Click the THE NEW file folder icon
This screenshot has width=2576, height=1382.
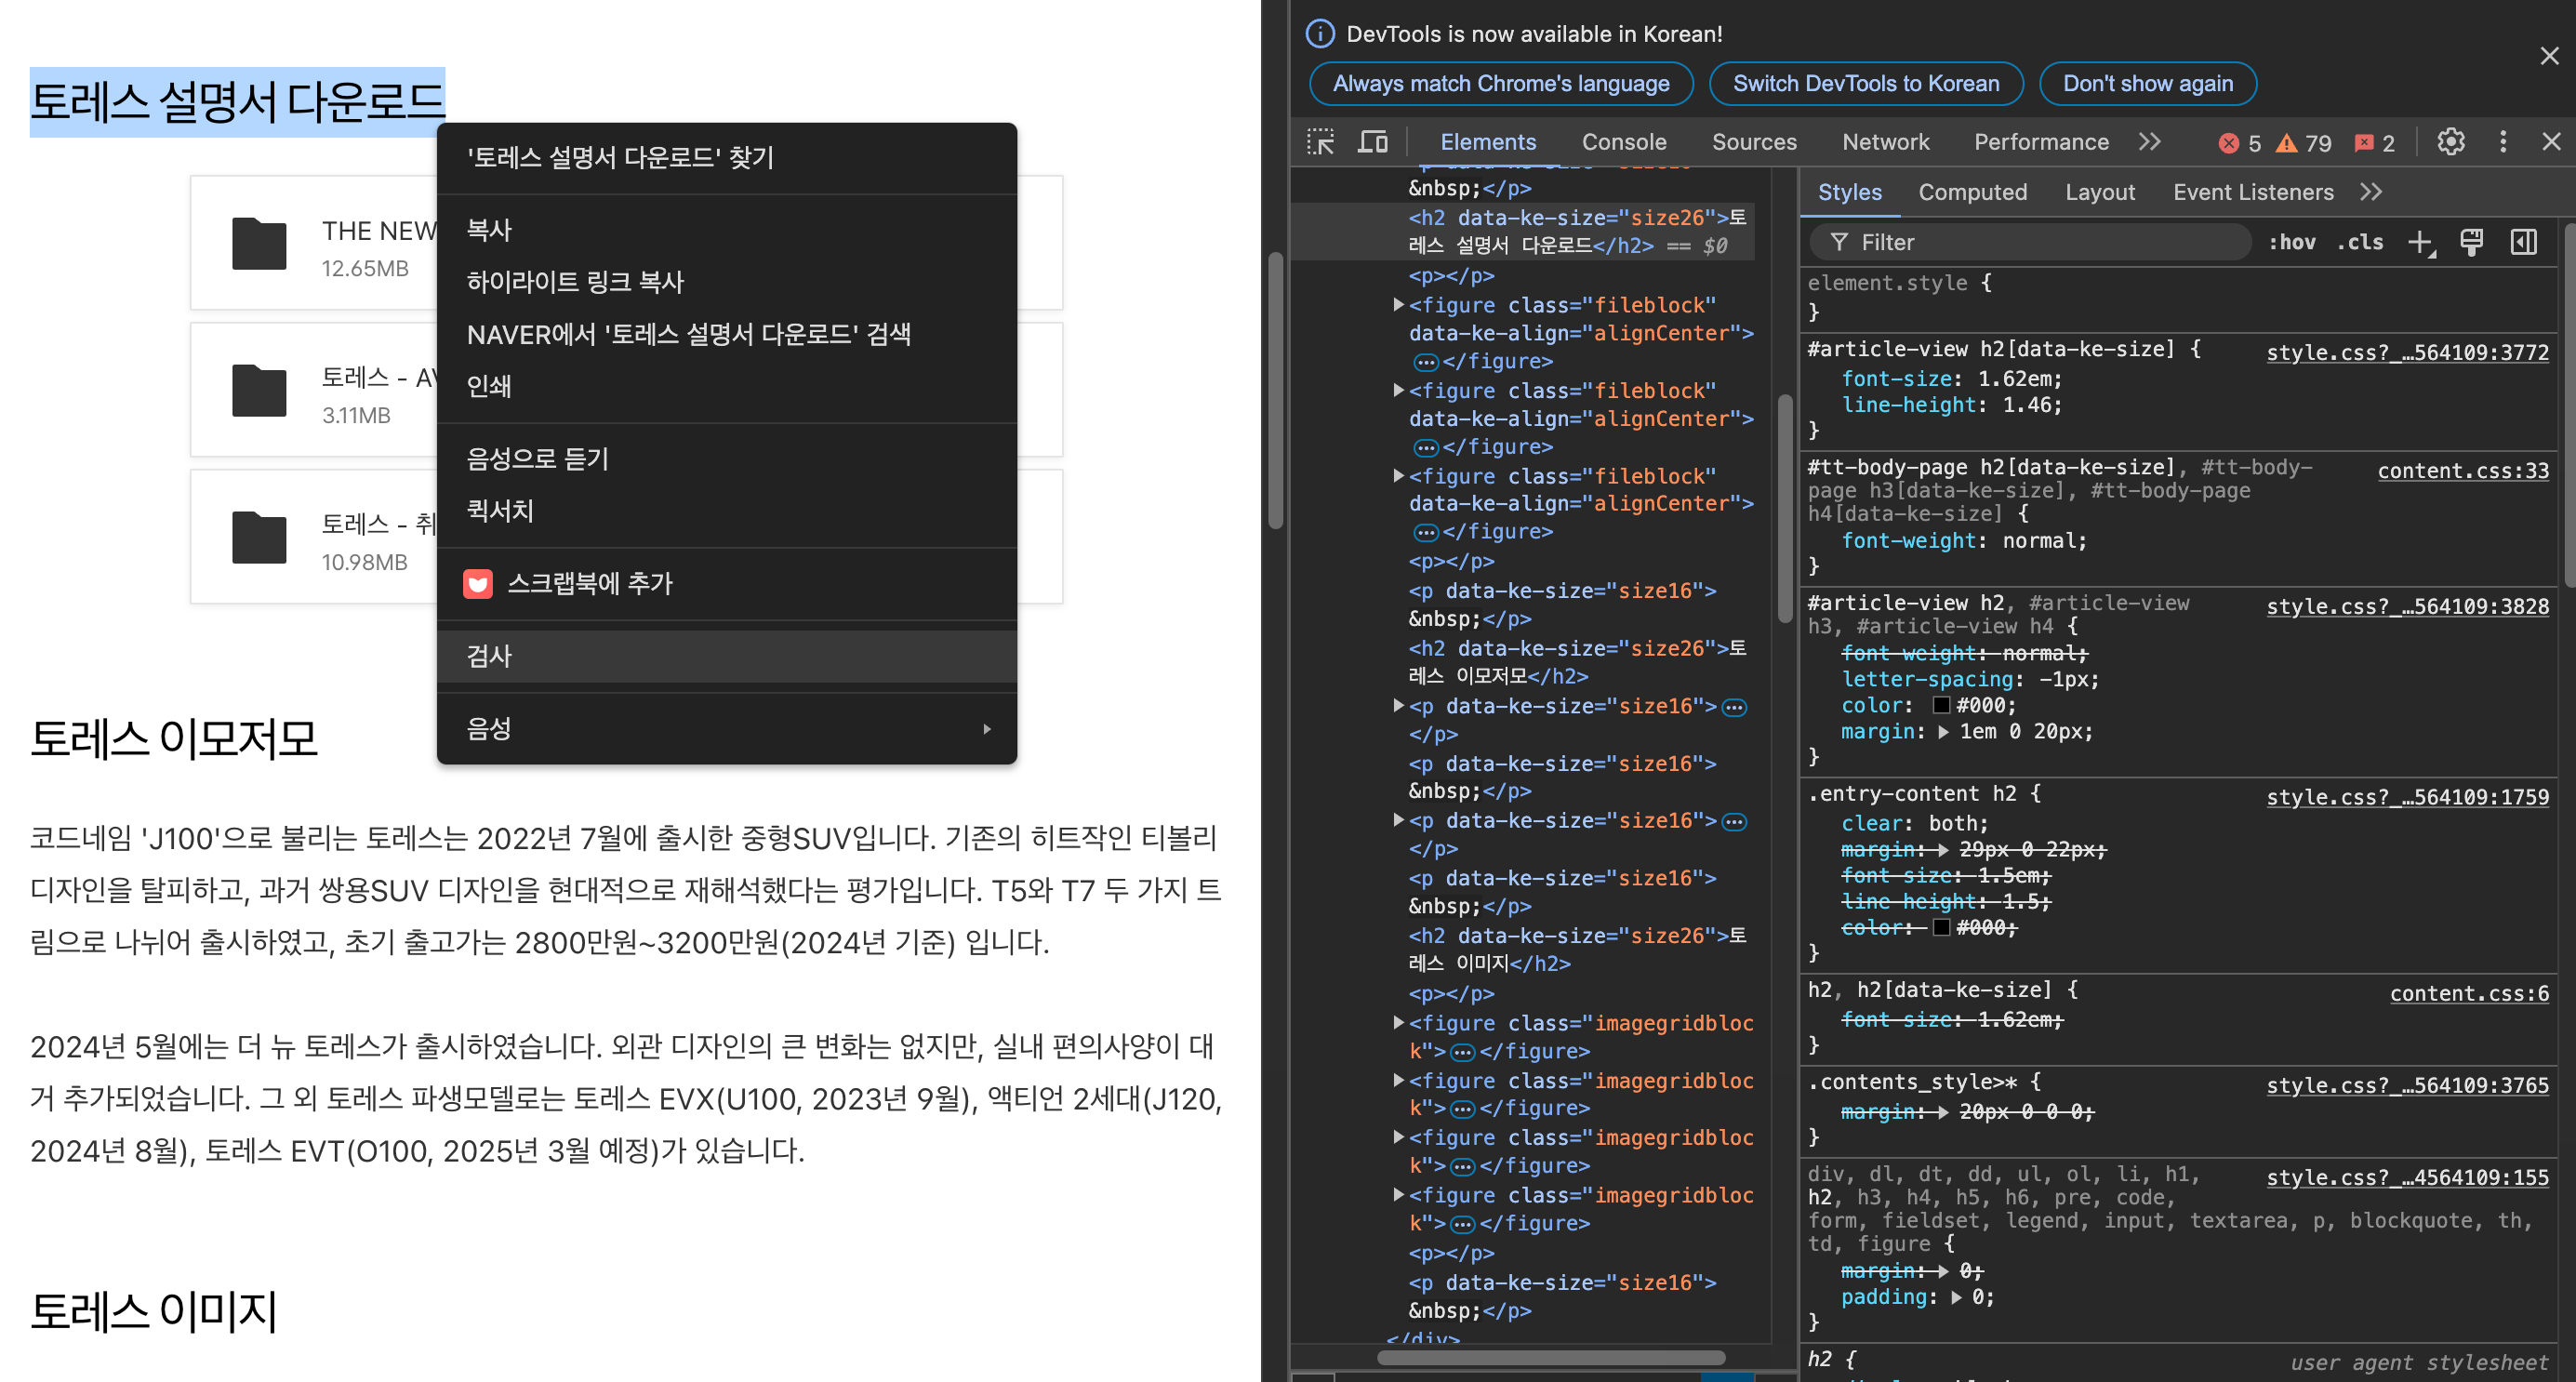[x=259, y=243]
